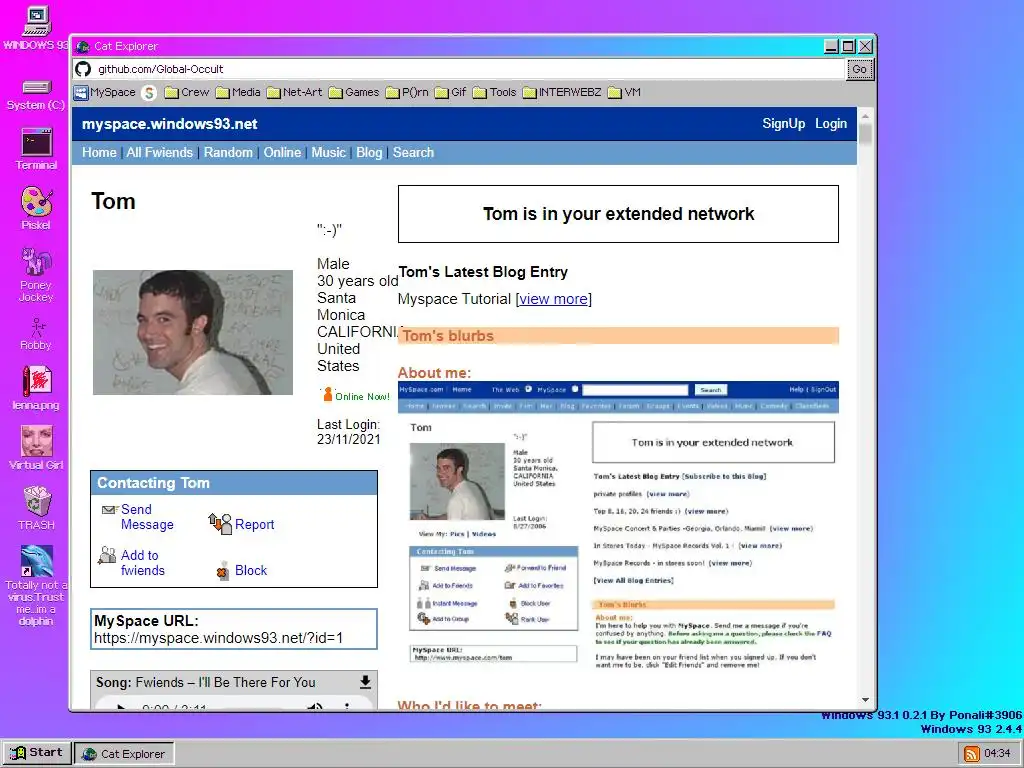This screenshot has height=768, width=1024.
Task: Download the song with the download icon
Action: coord(365,682)
